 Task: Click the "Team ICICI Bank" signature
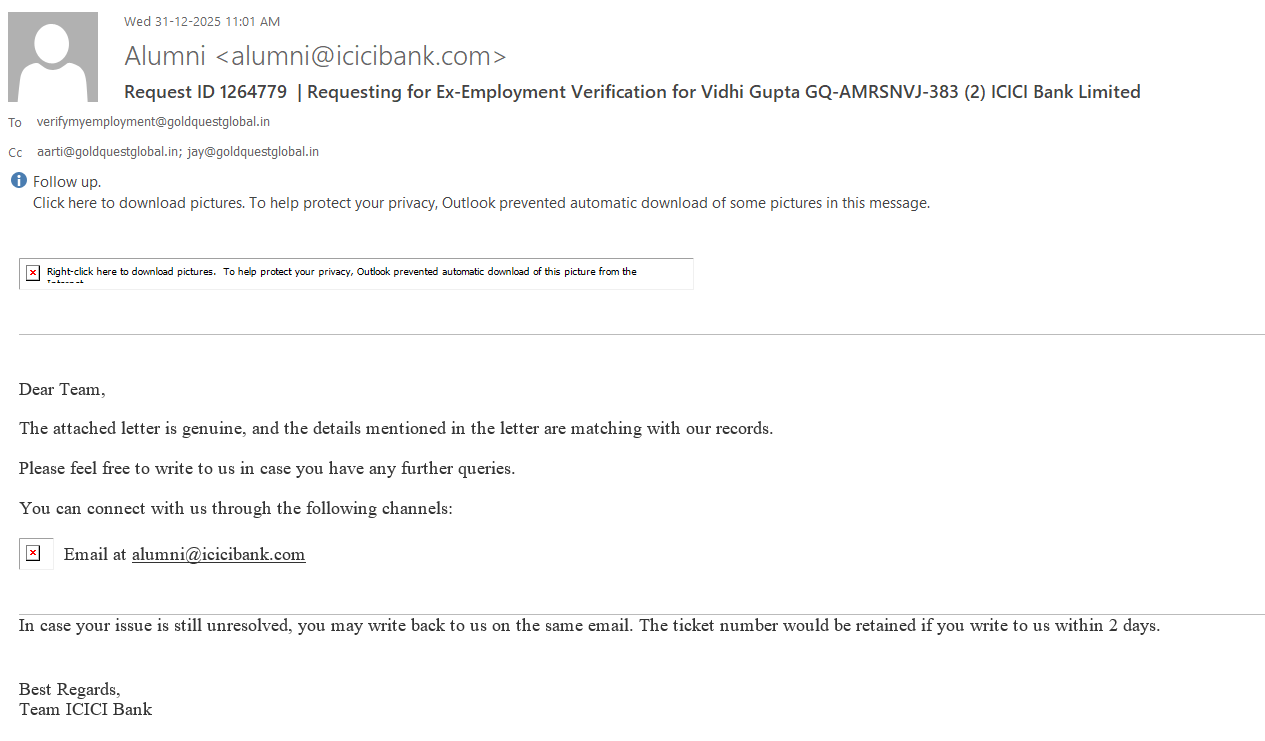click(x=85, y=710)
